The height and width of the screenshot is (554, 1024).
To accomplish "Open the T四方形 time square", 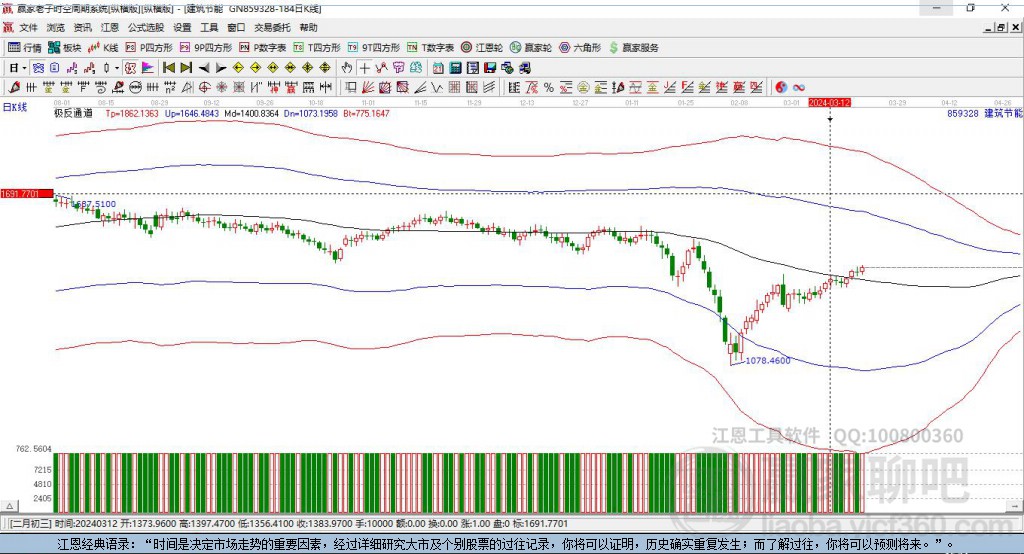I will point(317,48).
